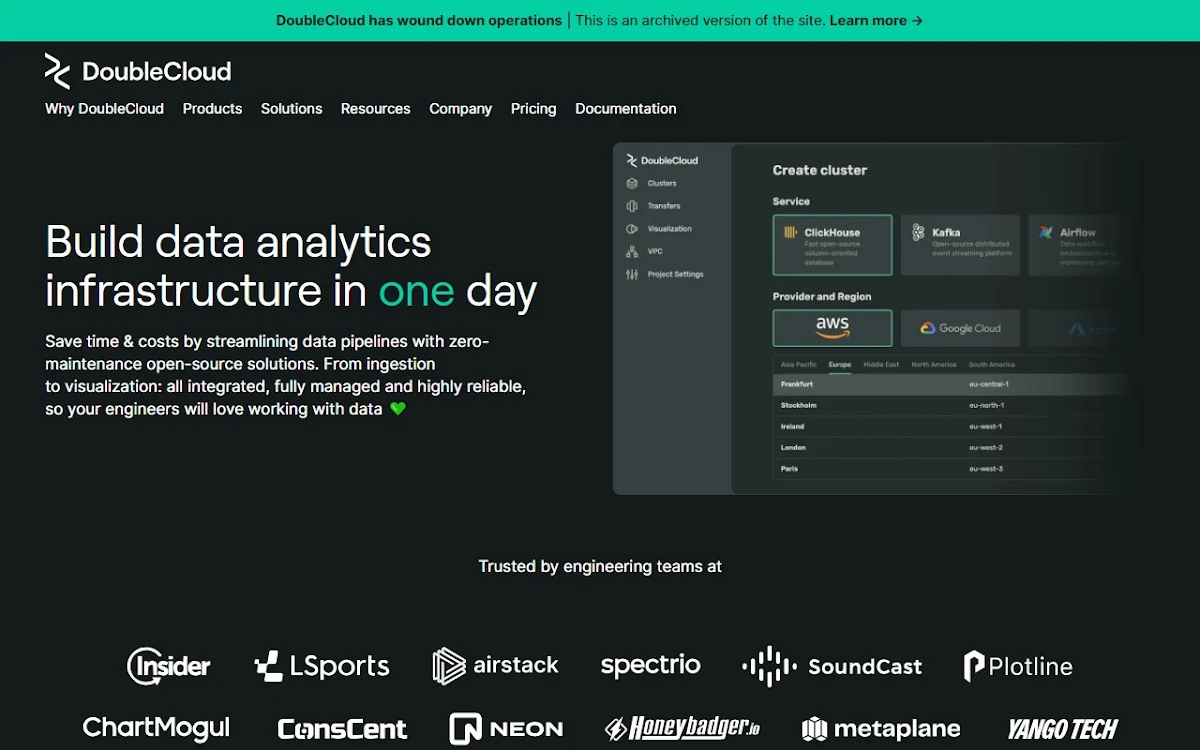
Task: Click the Transfers label in the console sidebar
Action: 664,206
